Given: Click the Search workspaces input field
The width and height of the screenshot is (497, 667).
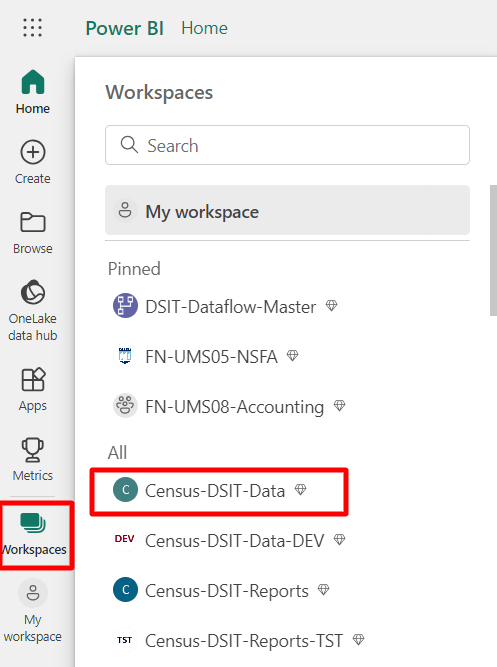Looking at the screenshot, I should (287, 145).
